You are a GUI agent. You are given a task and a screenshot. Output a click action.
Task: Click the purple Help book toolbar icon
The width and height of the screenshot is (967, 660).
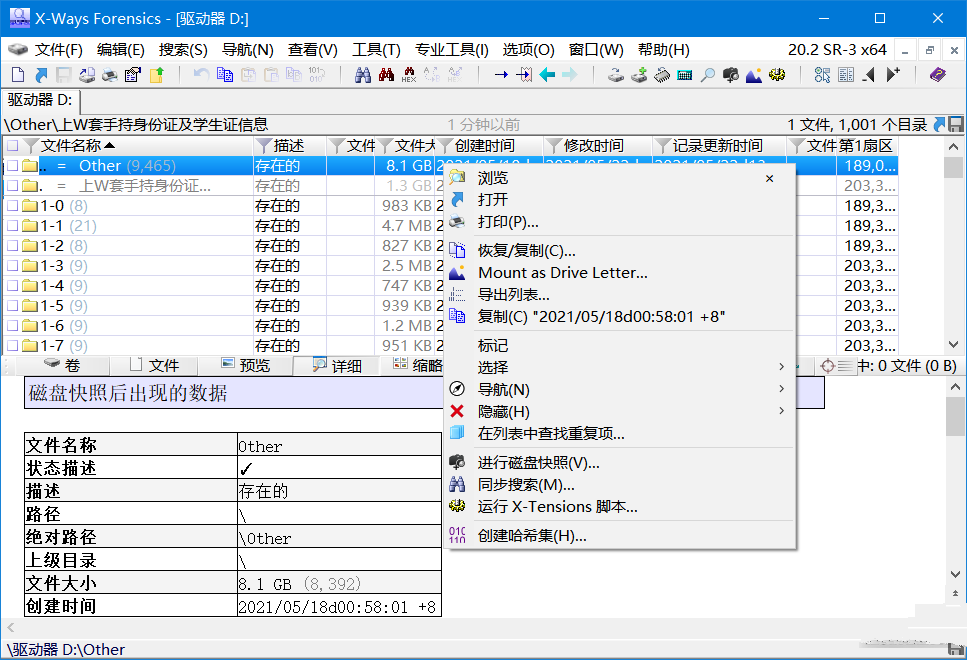coord(938,75)
